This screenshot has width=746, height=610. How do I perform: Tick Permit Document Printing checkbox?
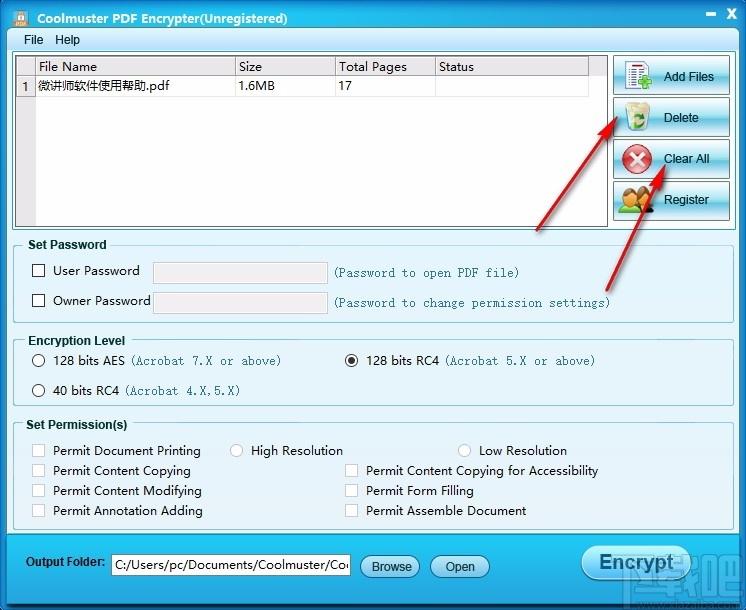tap(39, 451)
